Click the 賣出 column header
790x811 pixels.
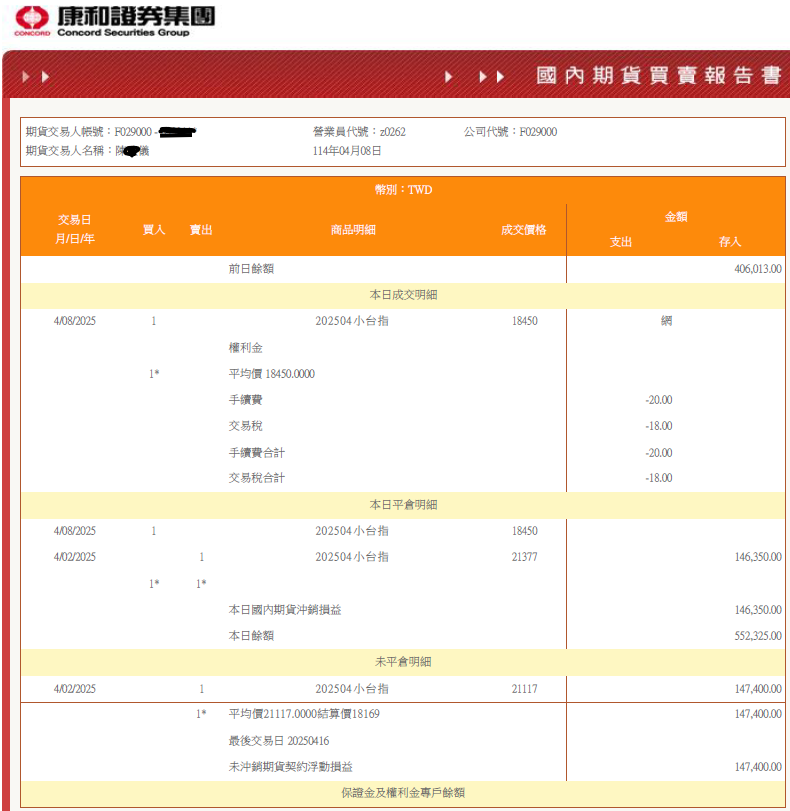pos(201,230)
